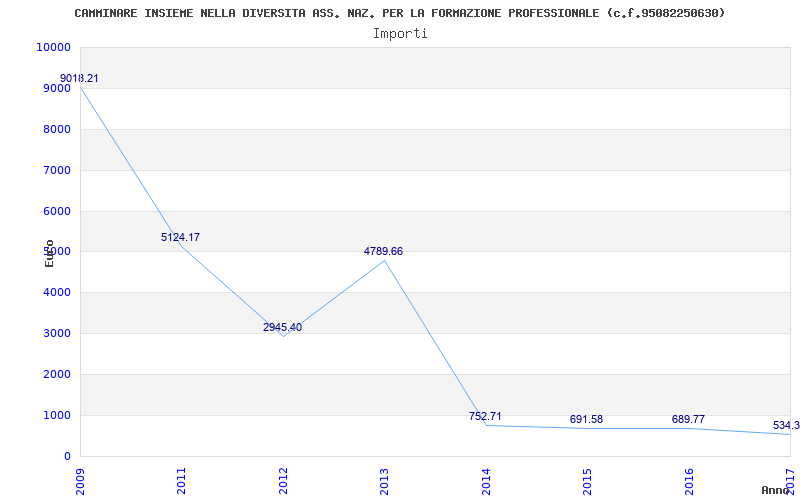Click the 'Euro' y-axis label
Screen dimensions: 800x500
click(x=49, y=253)
